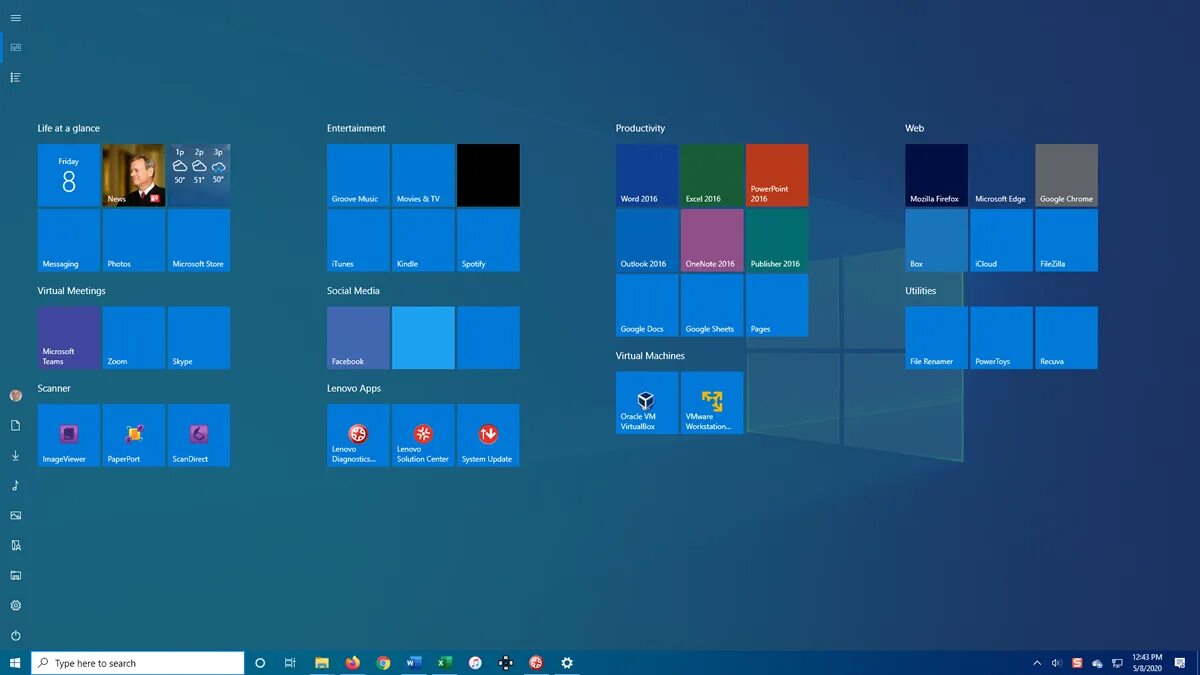
Task: Expand the Start menu hamburger navigation
Action: click(x=15, y=18)
